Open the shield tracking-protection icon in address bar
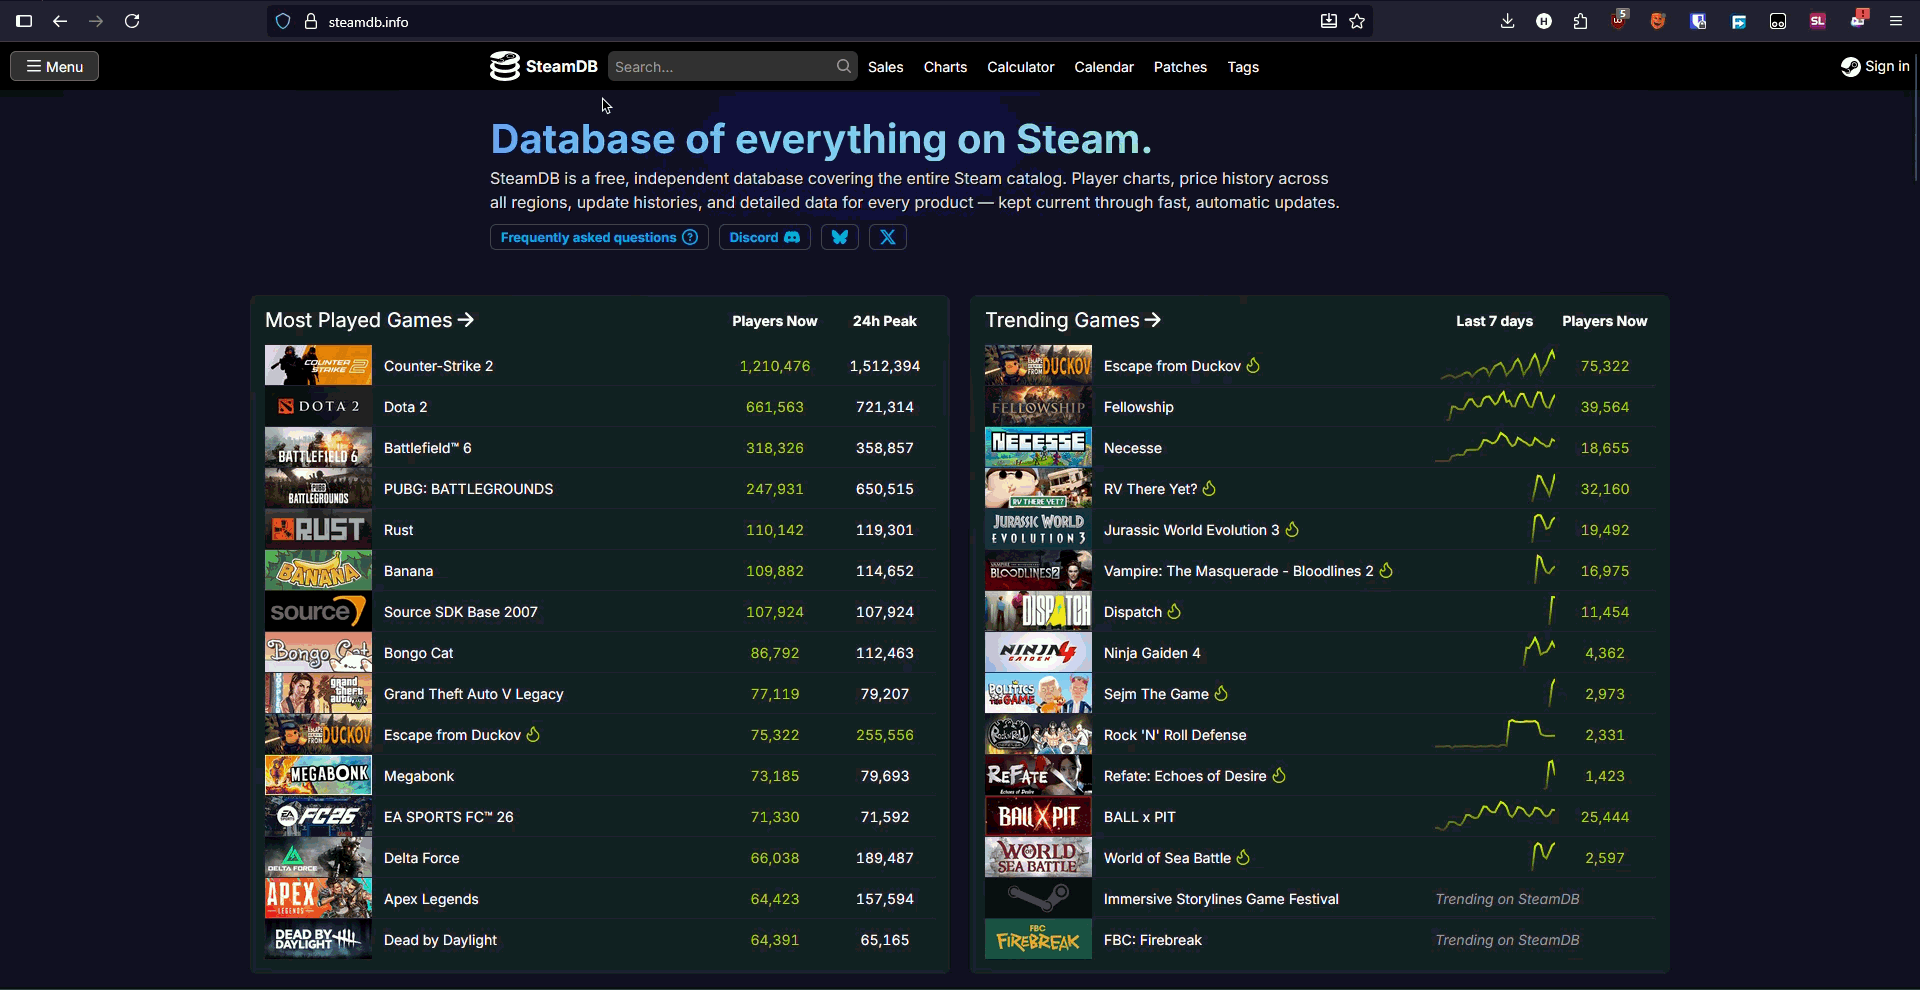 pyautogui.click(x=283, y=21)
